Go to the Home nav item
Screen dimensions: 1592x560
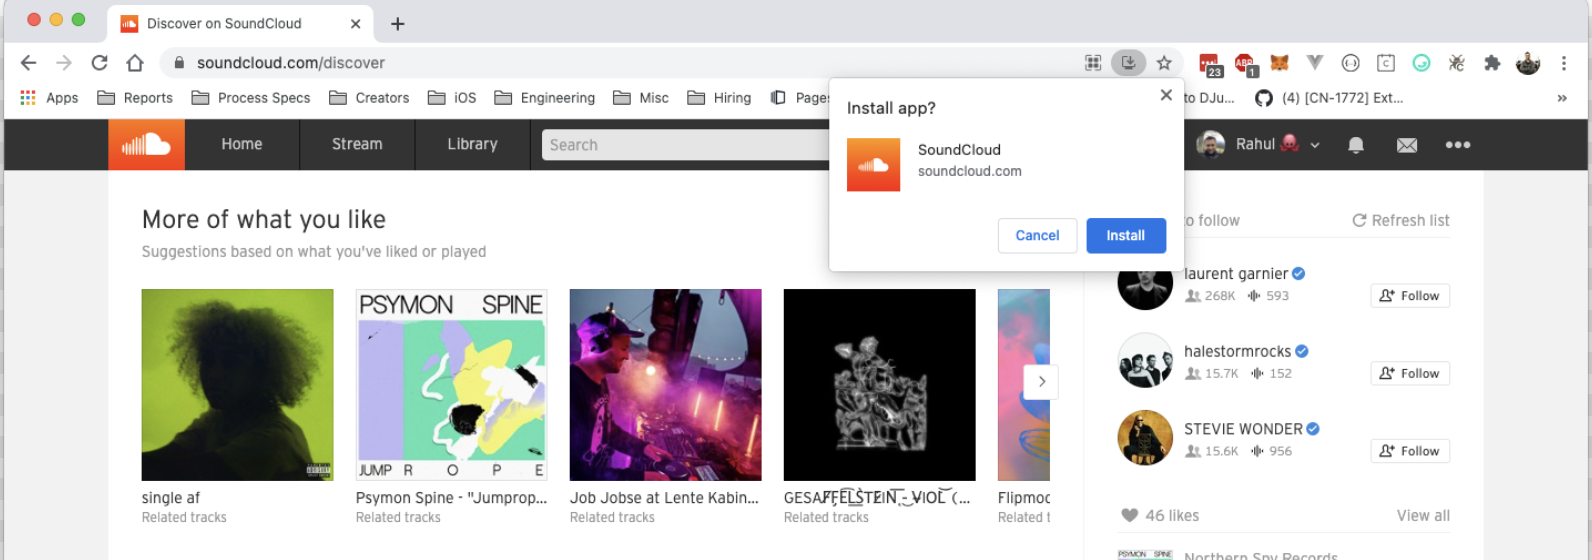tap(242, 145)
